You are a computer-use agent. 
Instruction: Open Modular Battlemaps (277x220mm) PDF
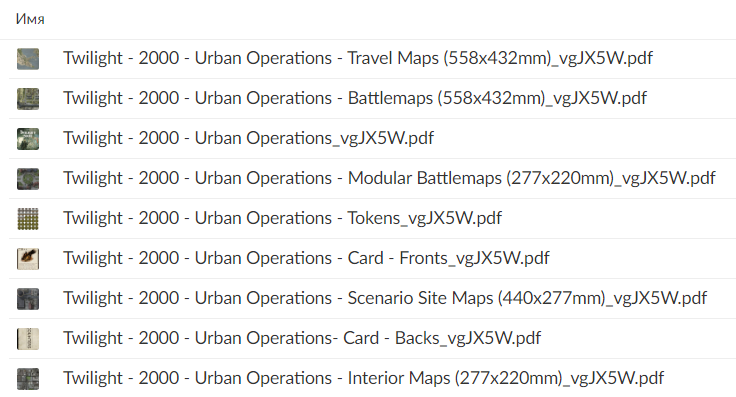(389, 178)
